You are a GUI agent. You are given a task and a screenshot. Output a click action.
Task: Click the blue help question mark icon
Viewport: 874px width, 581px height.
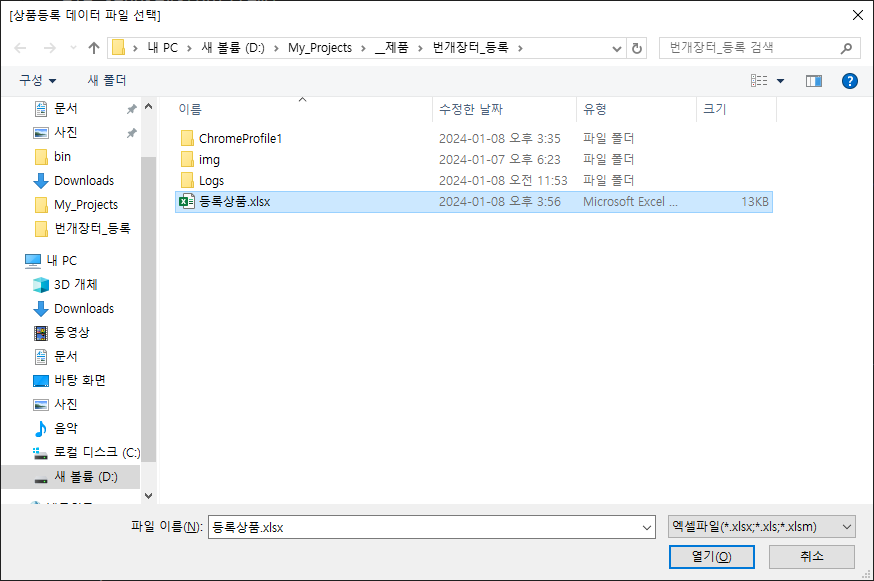pyautogui.click(x=849, y=81)
